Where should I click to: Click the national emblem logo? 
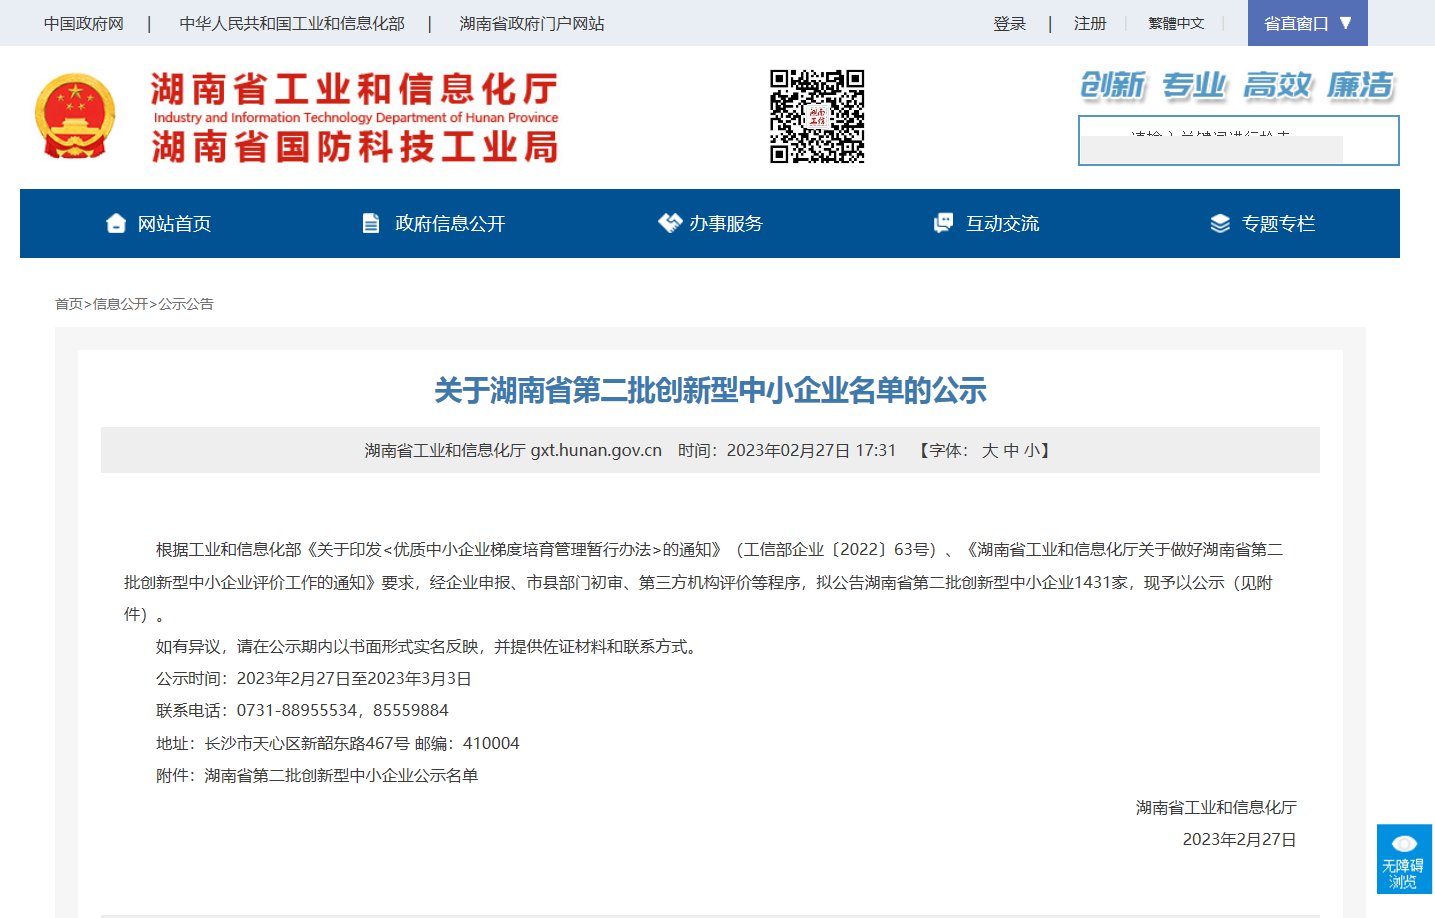tap(75, 117)
